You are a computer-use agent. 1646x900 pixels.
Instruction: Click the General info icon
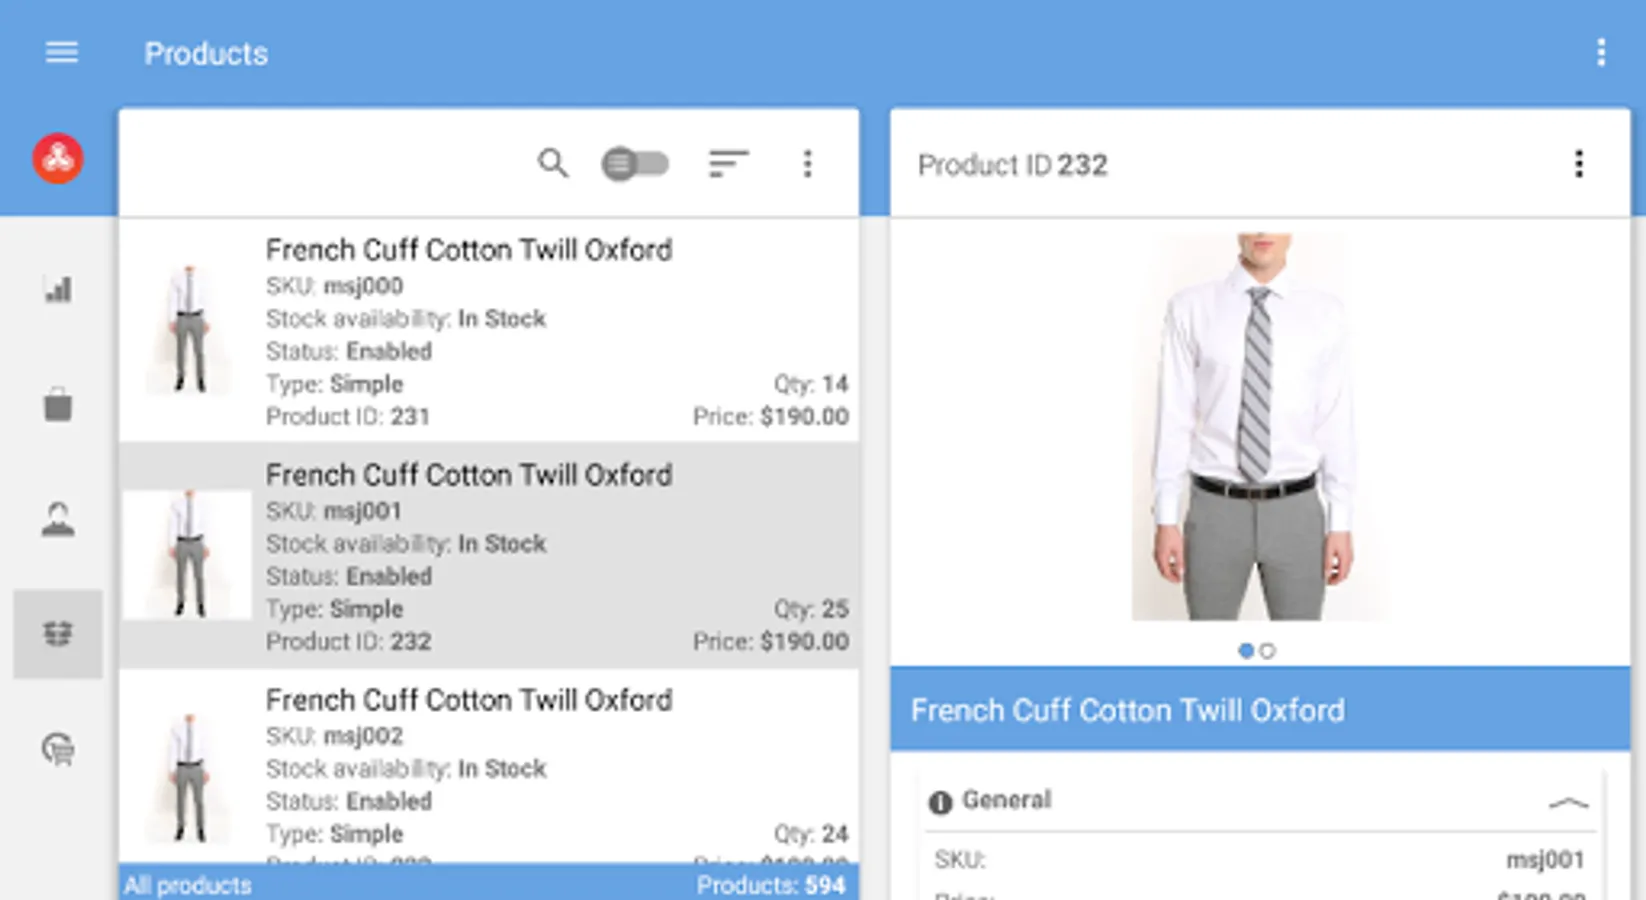940,802
